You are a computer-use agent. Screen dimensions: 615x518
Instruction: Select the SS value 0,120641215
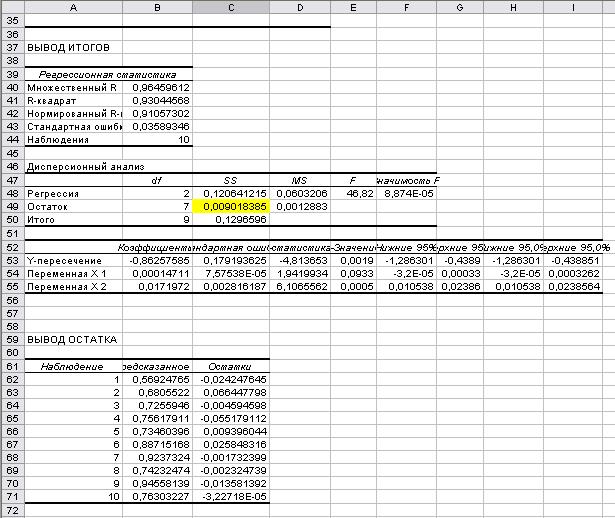click(231, 193)
